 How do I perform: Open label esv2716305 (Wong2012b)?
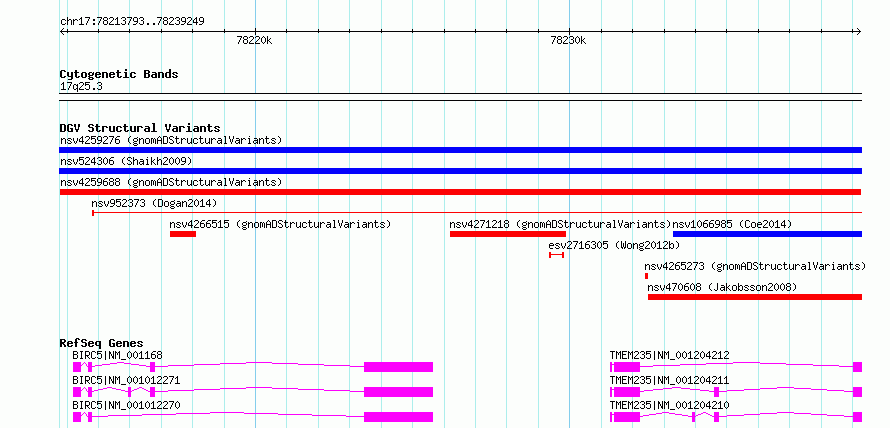pyautogui.click(x=614, y=245)
